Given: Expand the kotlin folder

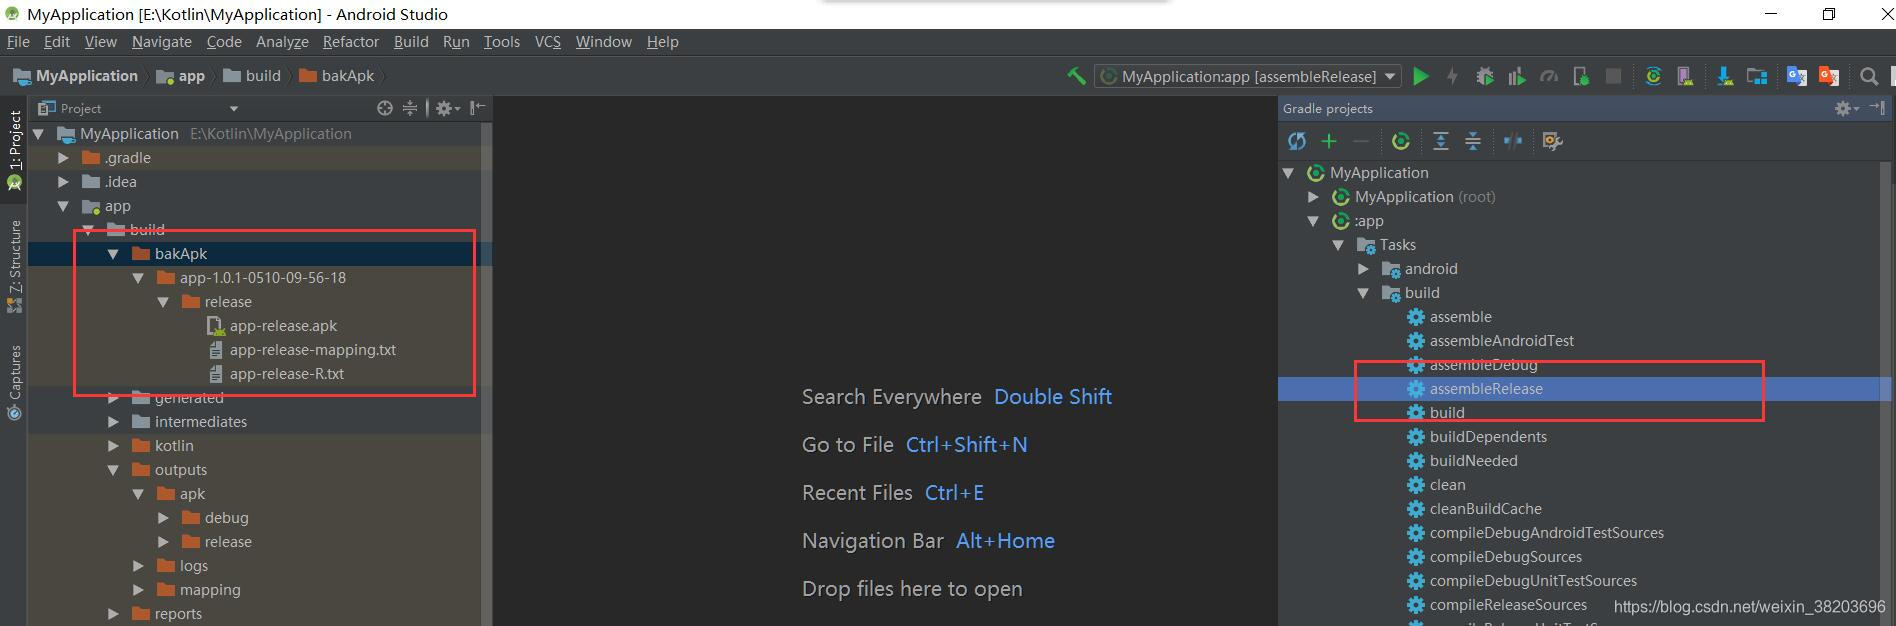Looking at the screenshot, I should click(113, 445).
